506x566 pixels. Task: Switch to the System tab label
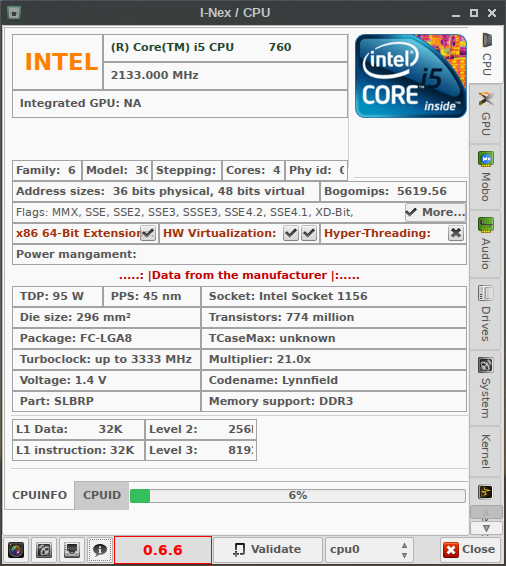coord(486,398)
